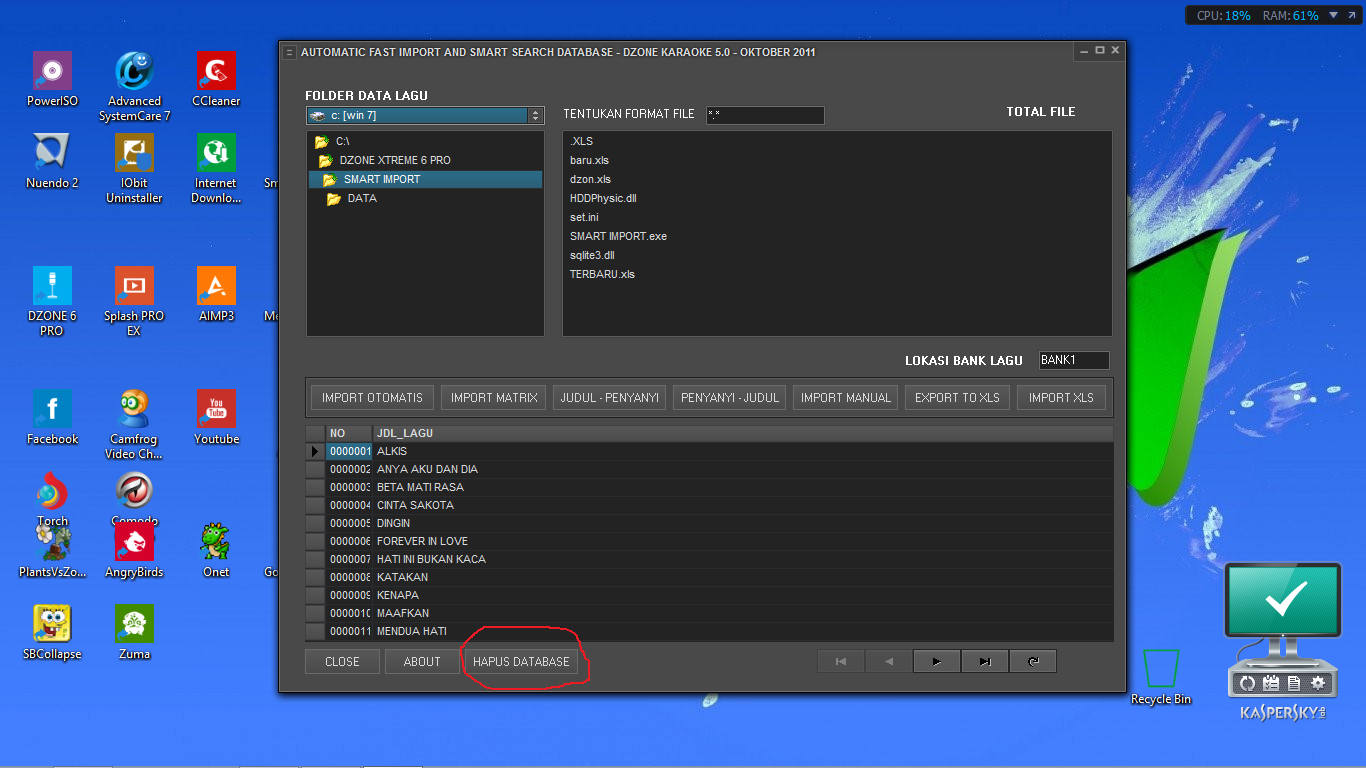This screenshot has height=768, width=1366.
Task: Click the IObit Uninstaller shortcut
Action: [134, 168]
